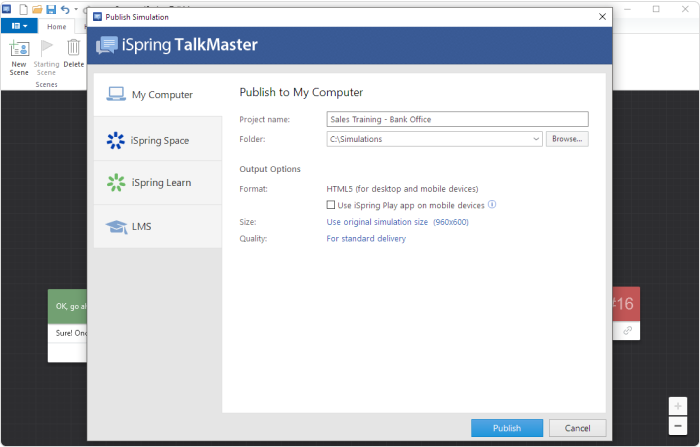
Task: Click the Project name input field
Action: [x=457, y=119]
